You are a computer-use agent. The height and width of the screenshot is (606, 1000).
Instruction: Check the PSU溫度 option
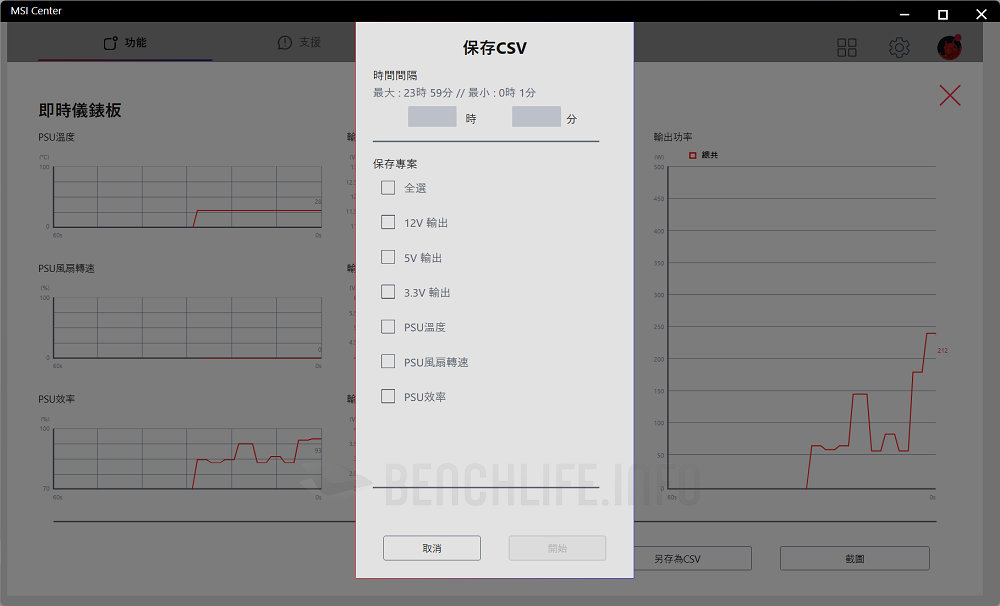[x=388, y=327]
